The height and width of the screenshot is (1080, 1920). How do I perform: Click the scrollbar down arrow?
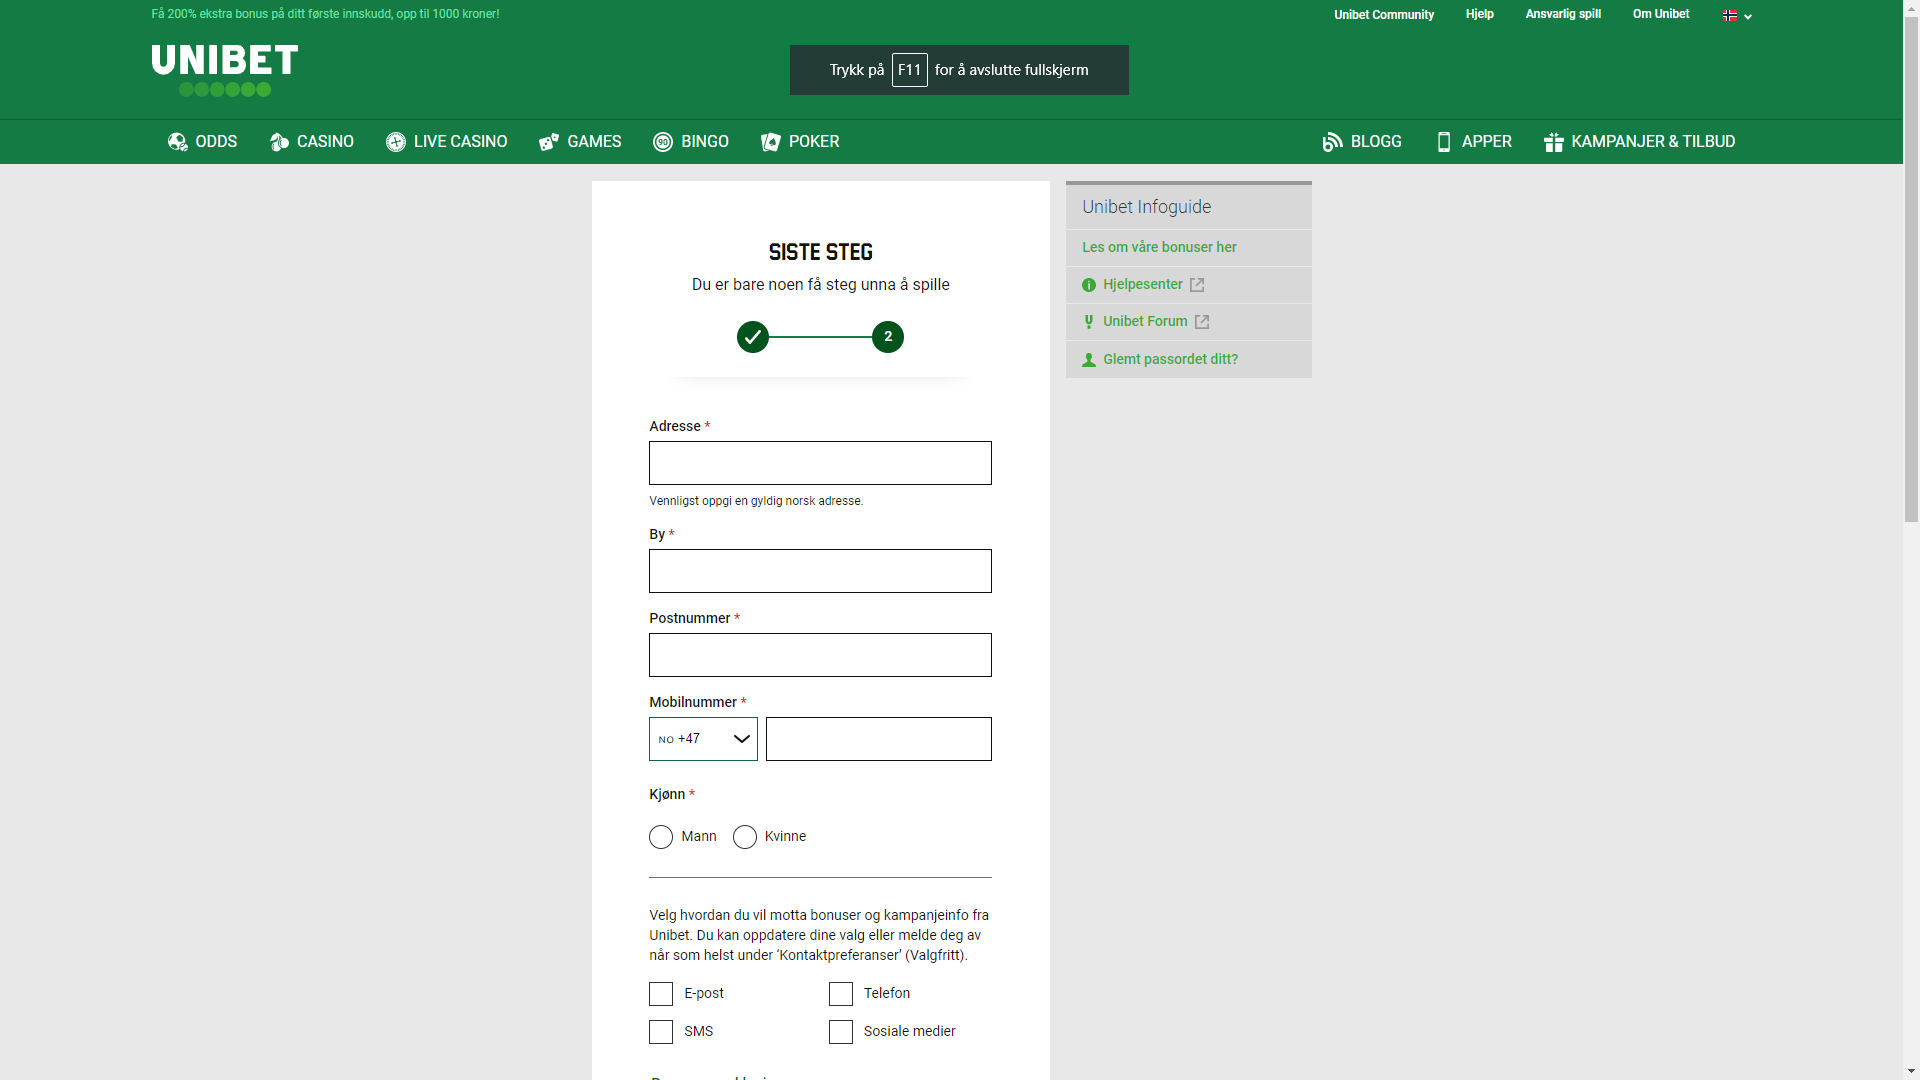click(1911, 1071)
